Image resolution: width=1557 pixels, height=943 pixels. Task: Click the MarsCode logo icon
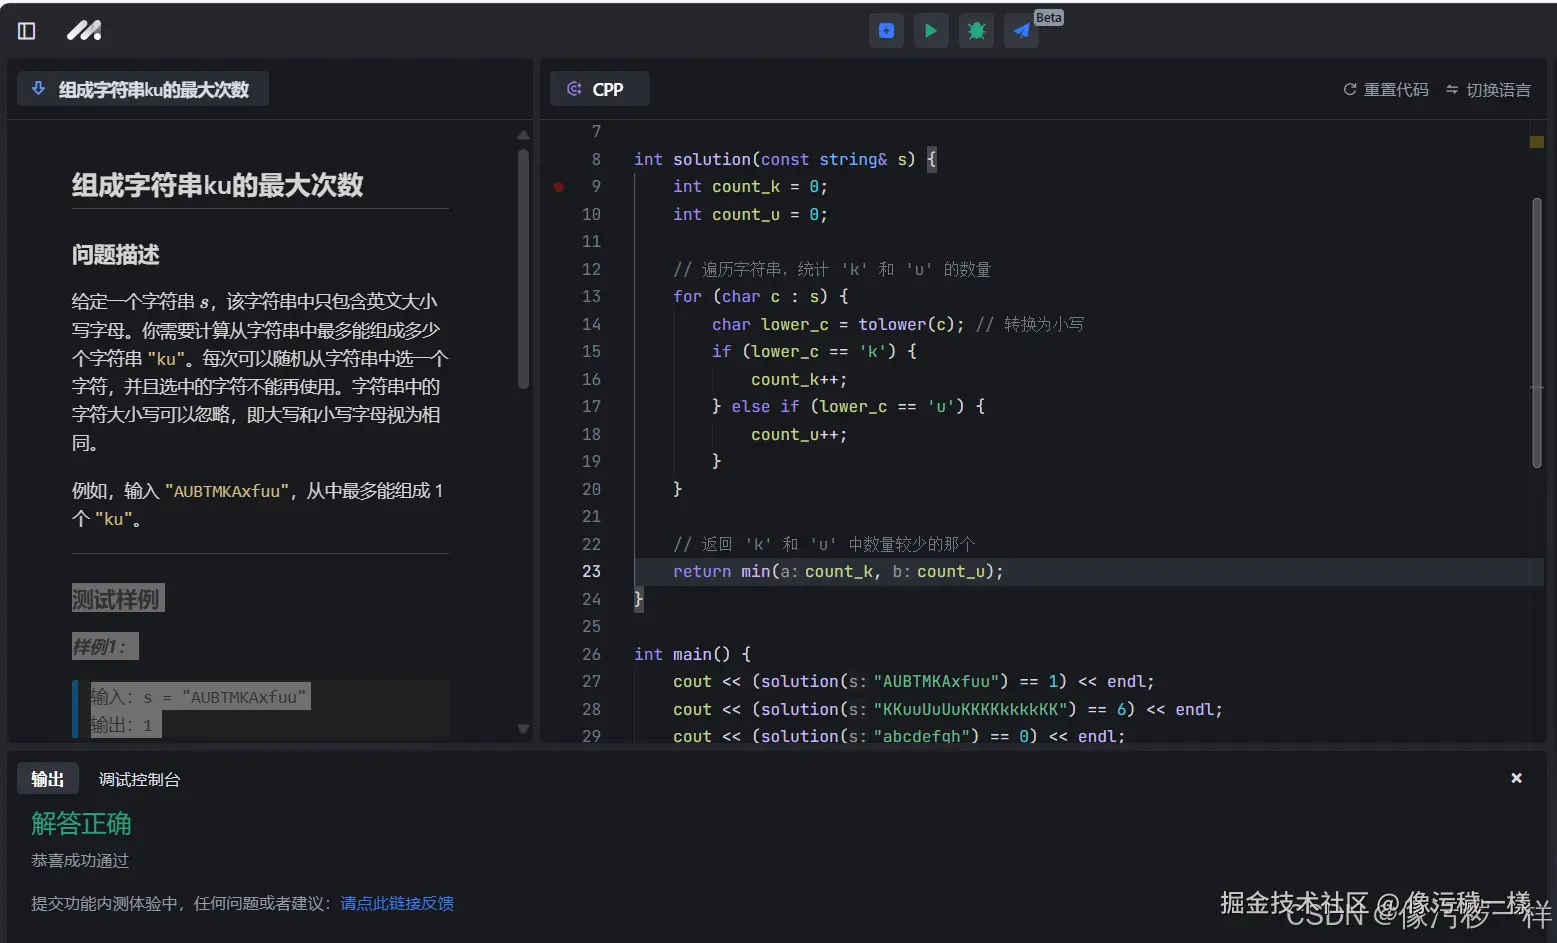coord(84,31)
